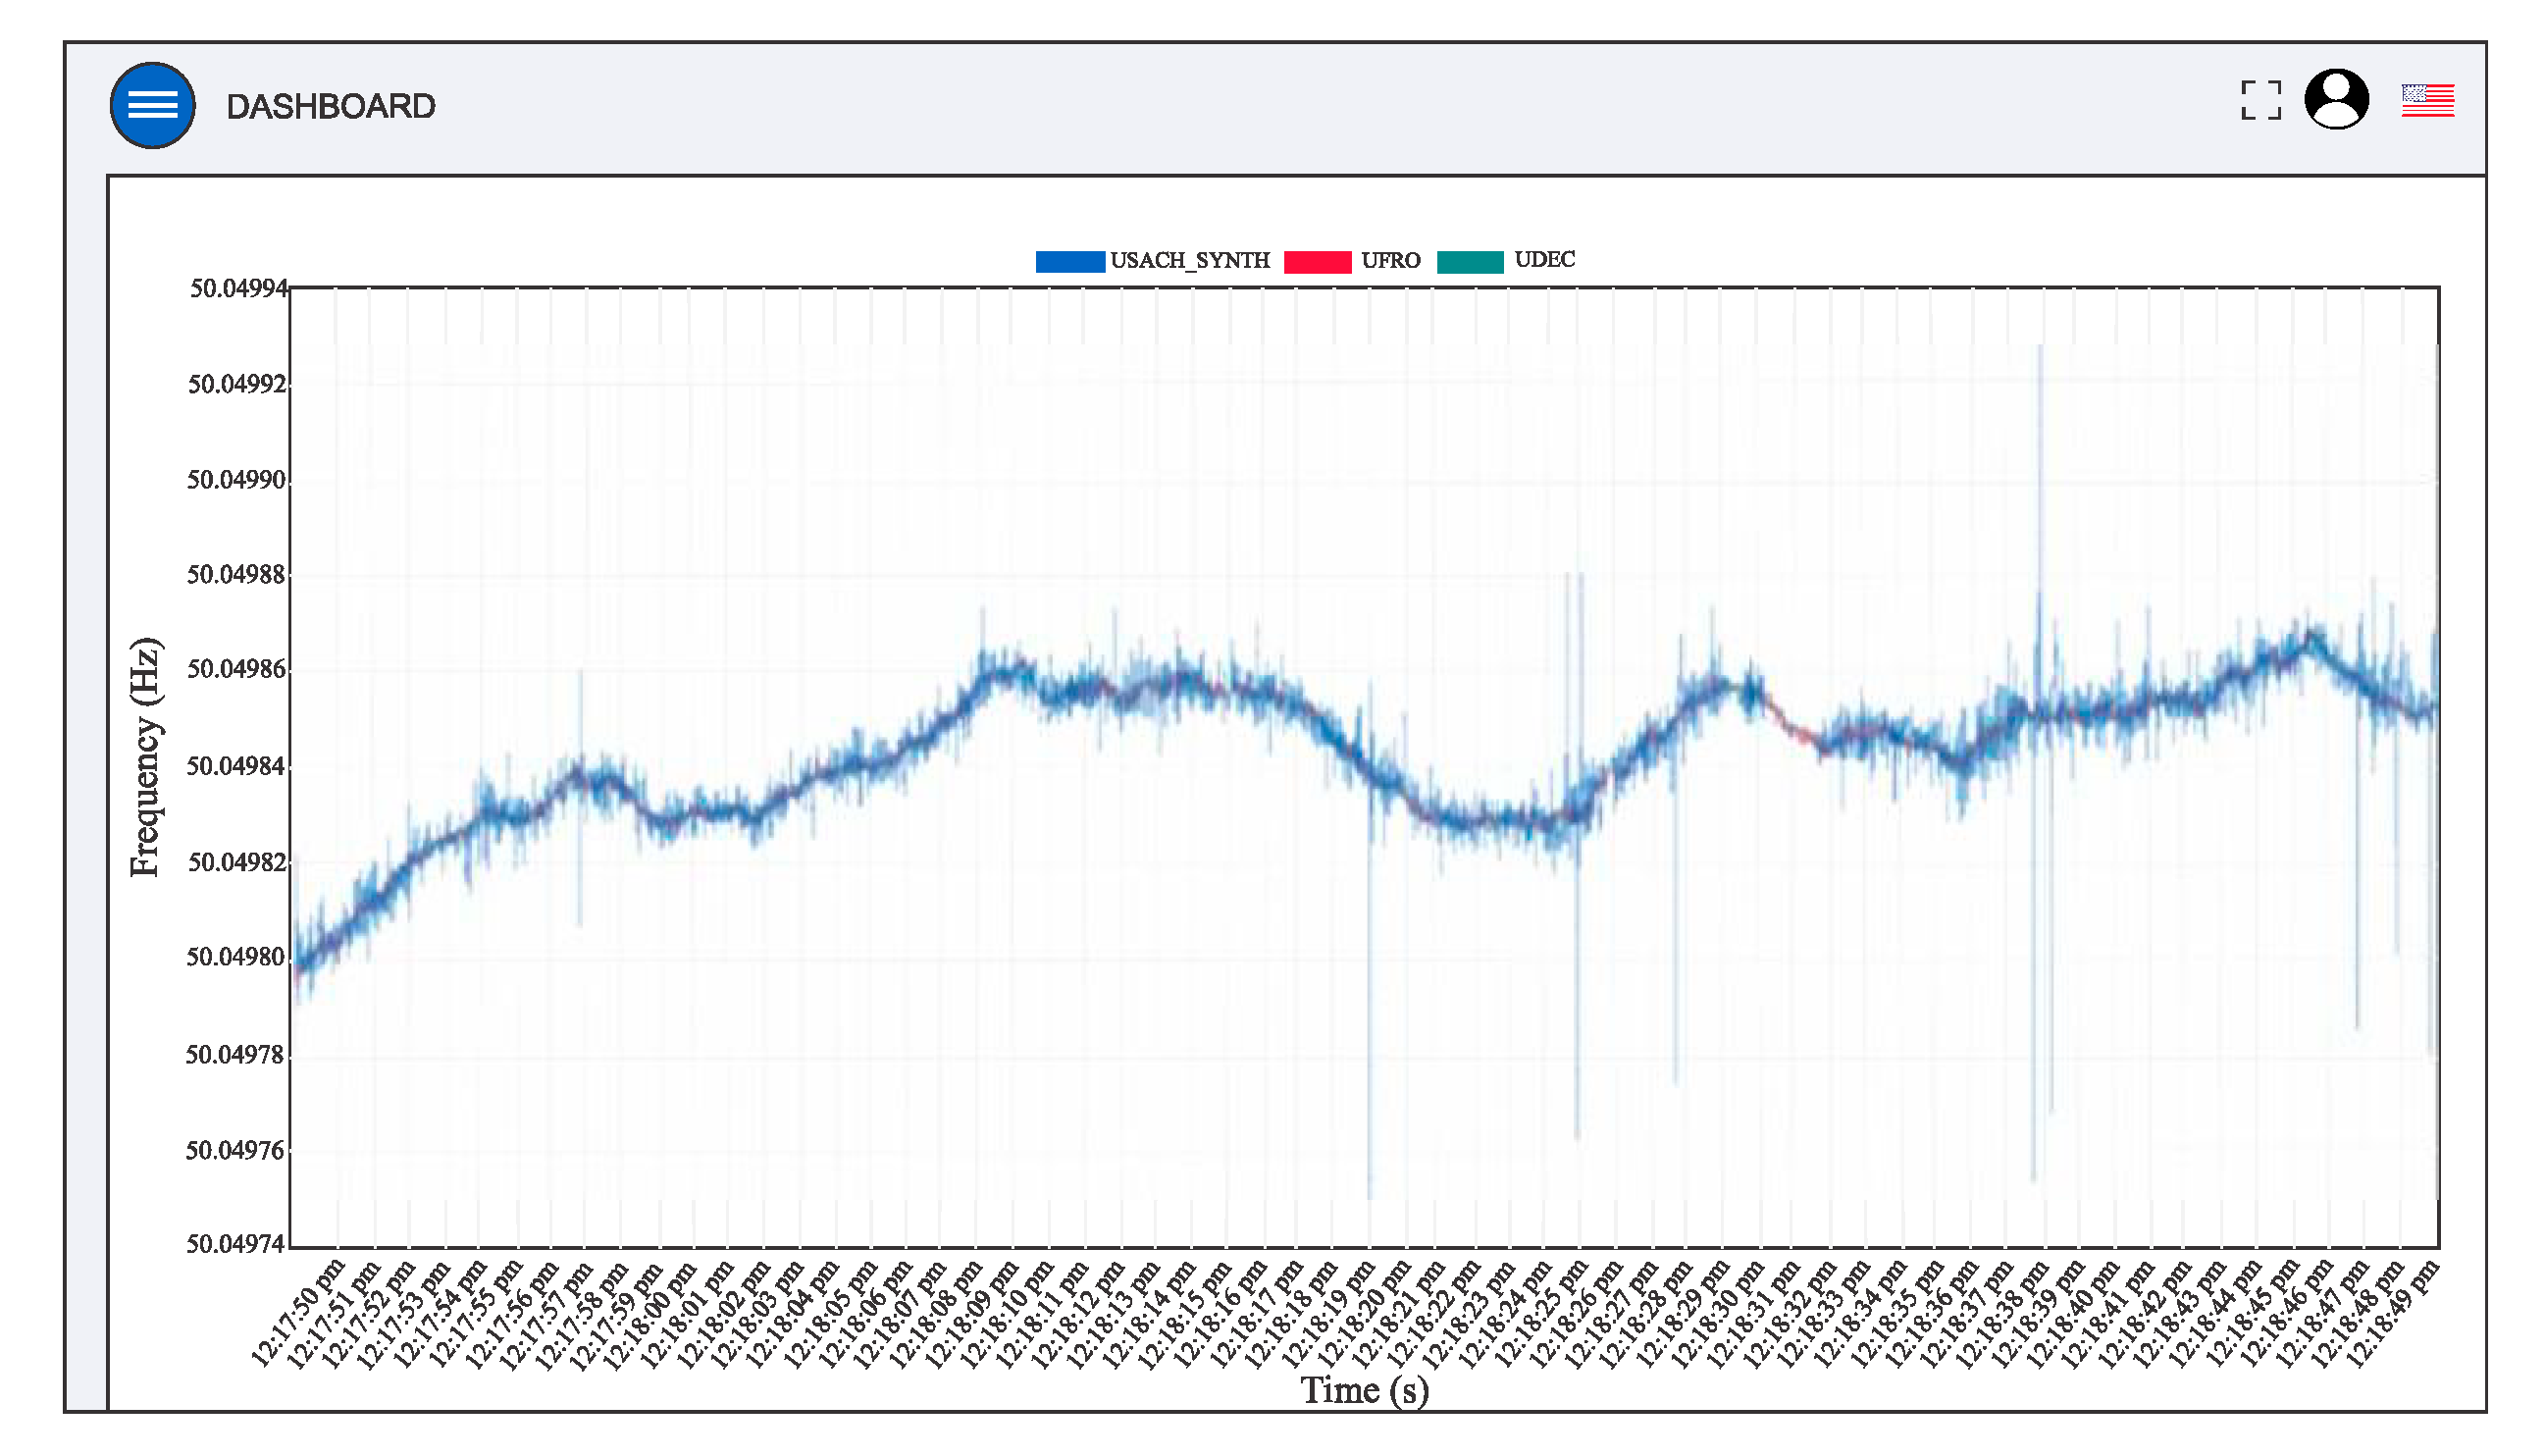Click the 12:17:50 pm x-axis tick label
Viewport: 2544px width, 1456px height.
(x=298, y=1313)
